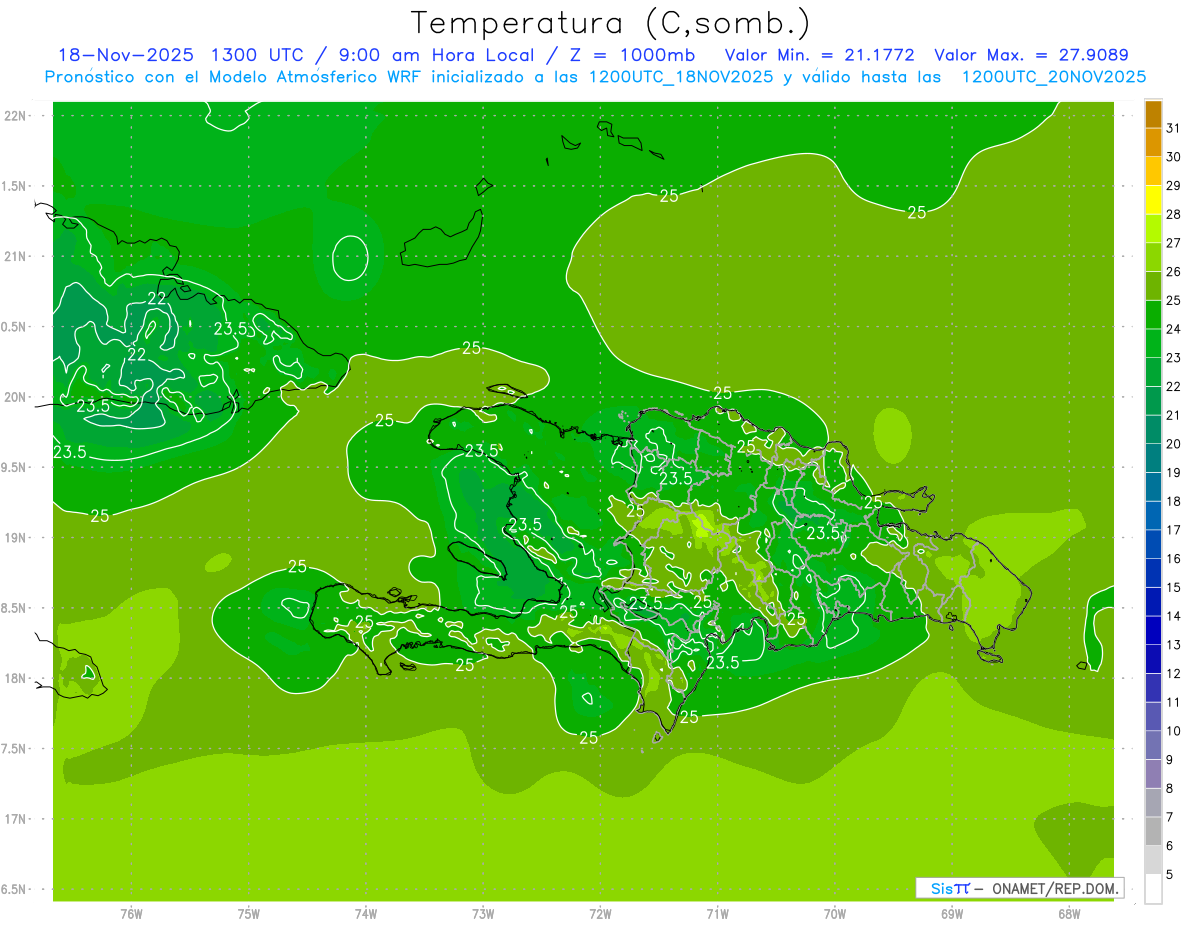Select the '1300 UTC' time text

[258, 55]
